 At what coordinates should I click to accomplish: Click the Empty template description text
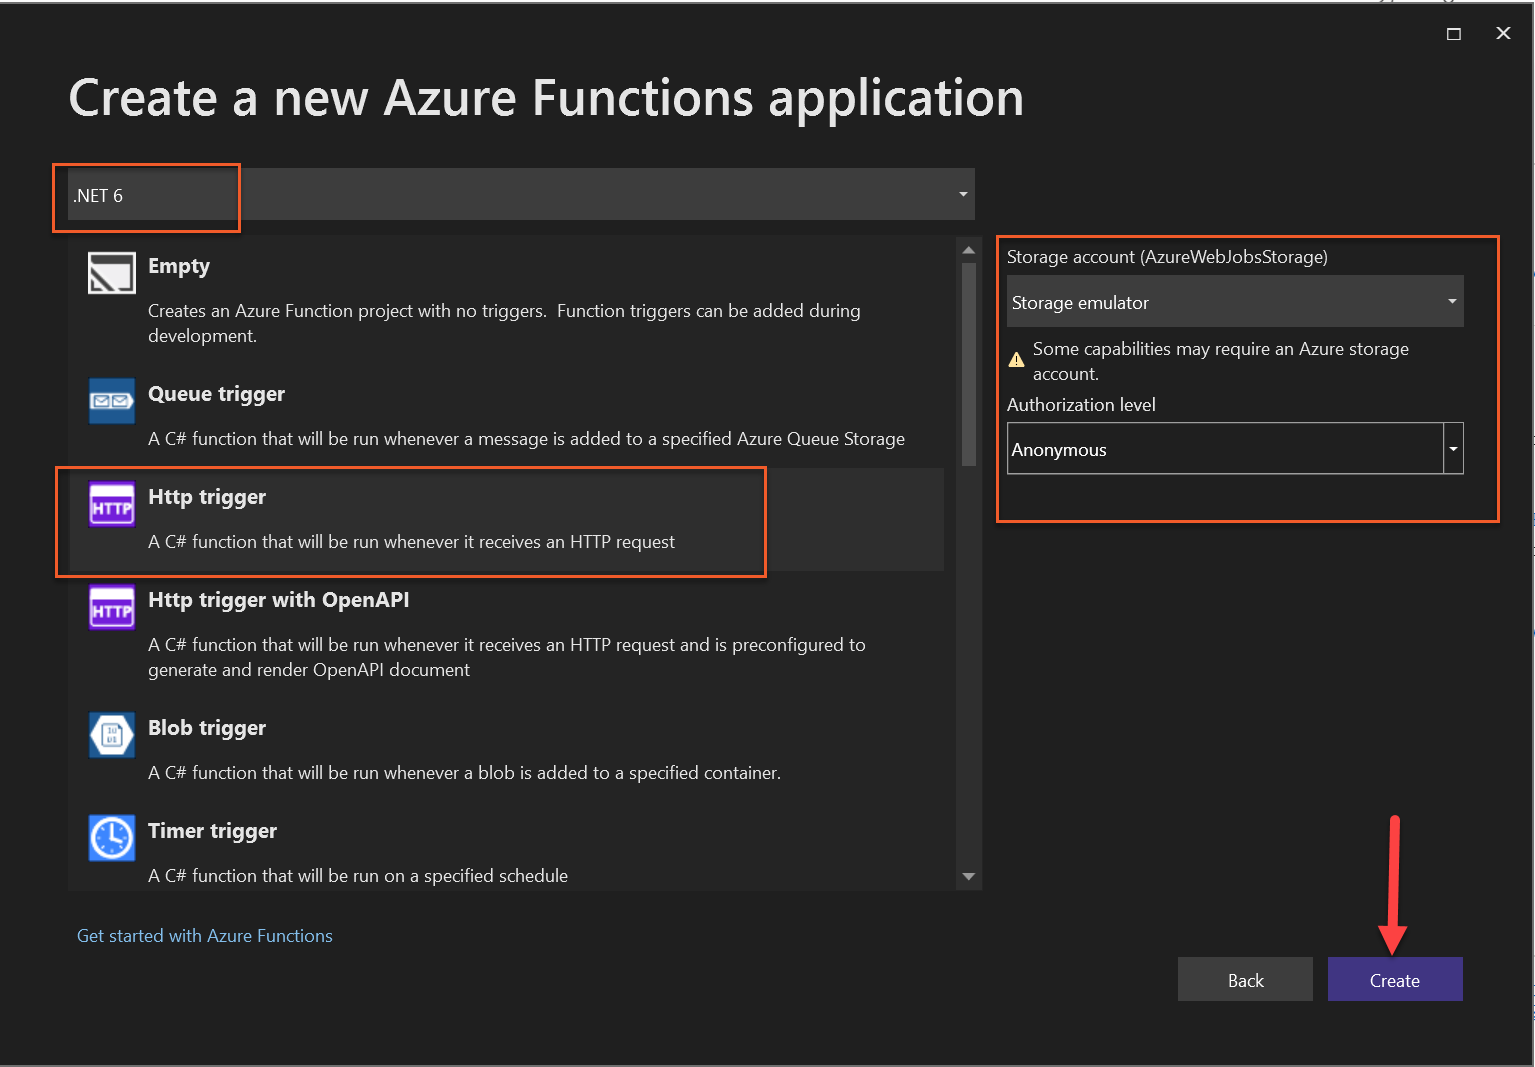pos(504,323)
